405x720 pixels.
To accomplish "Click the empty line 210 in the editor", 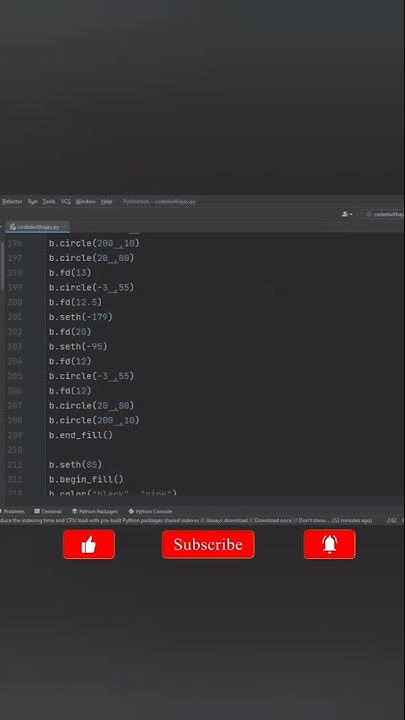I will point(225,450).
